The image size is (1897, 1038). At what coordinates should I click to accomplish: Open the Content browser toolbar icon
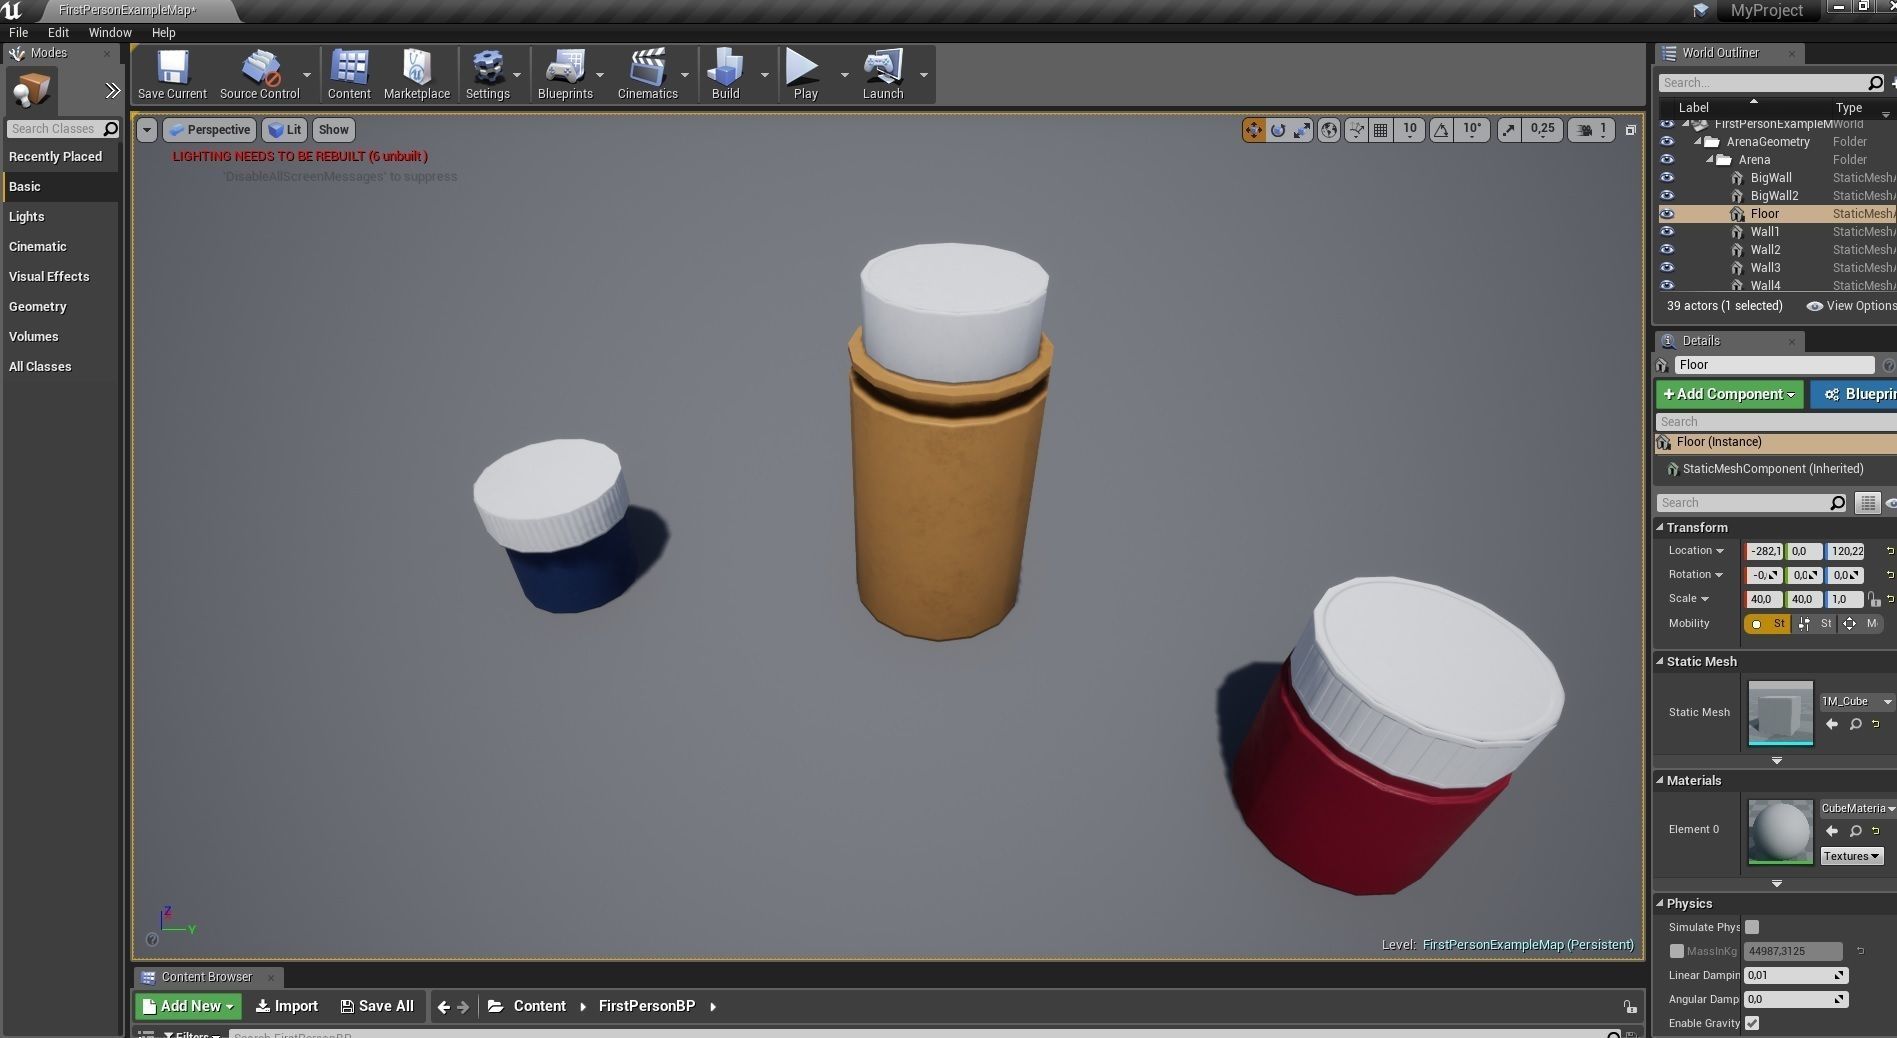tap(349, 74)
